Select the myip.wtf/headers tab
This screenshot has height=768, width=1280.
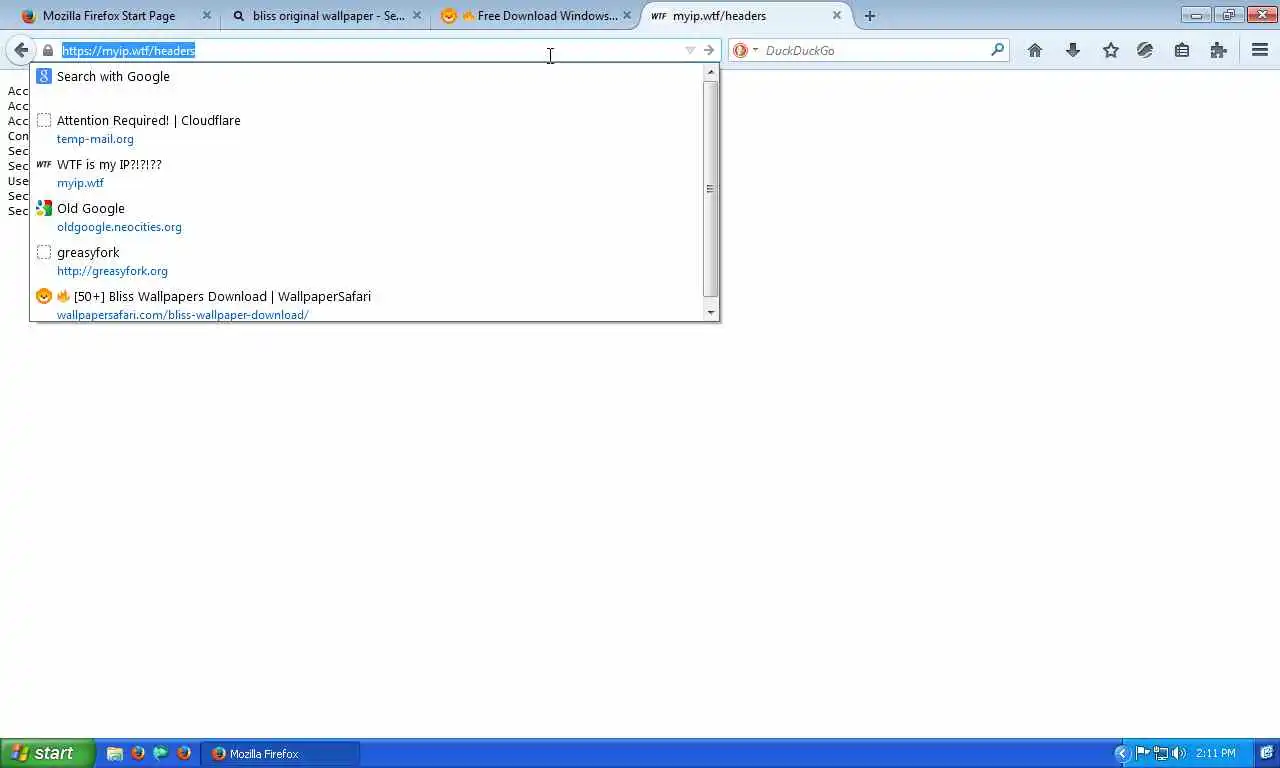coord(745,16)
